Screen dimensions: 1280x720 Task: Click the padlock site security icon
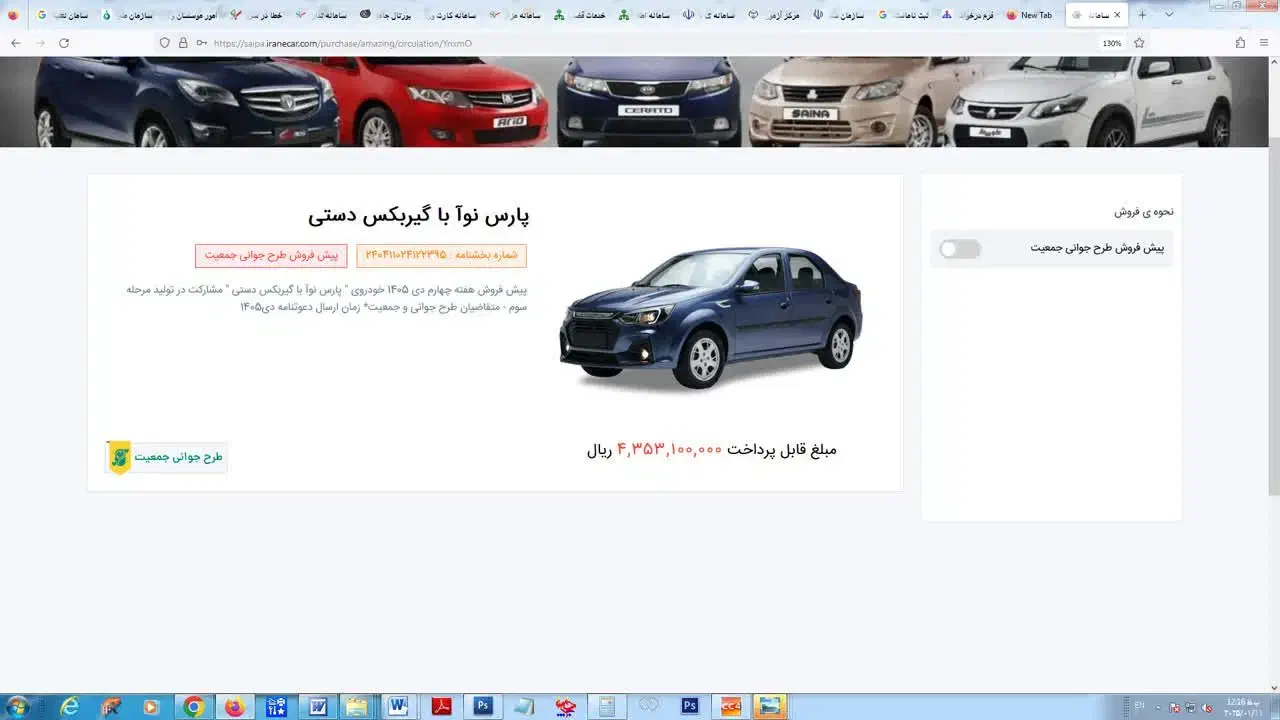tap(183, 43)
